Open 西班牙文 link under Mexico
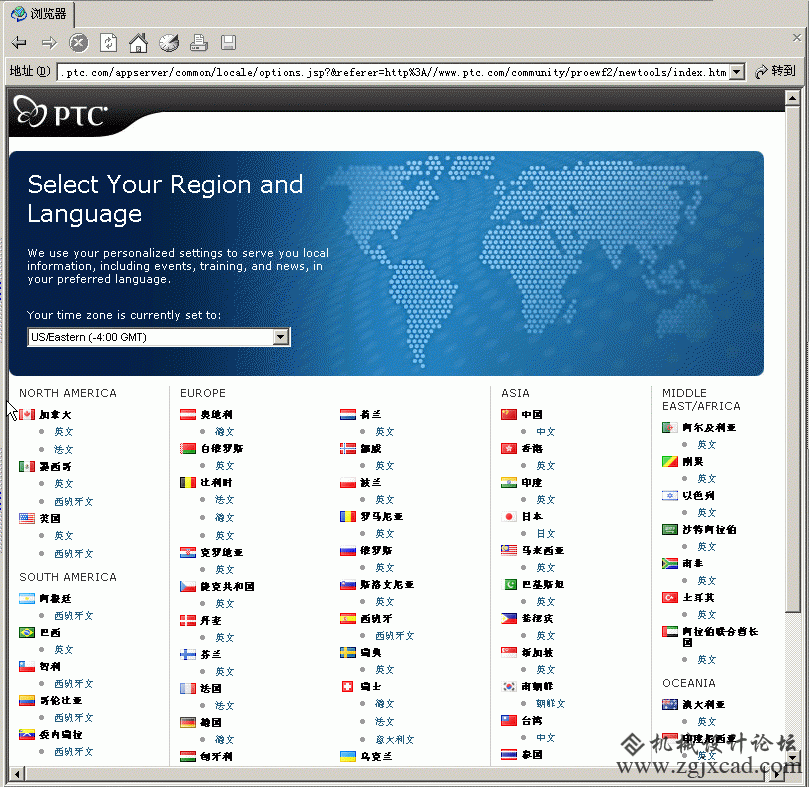This screenshot has width=809, height=787. click(x=74, y=502)
